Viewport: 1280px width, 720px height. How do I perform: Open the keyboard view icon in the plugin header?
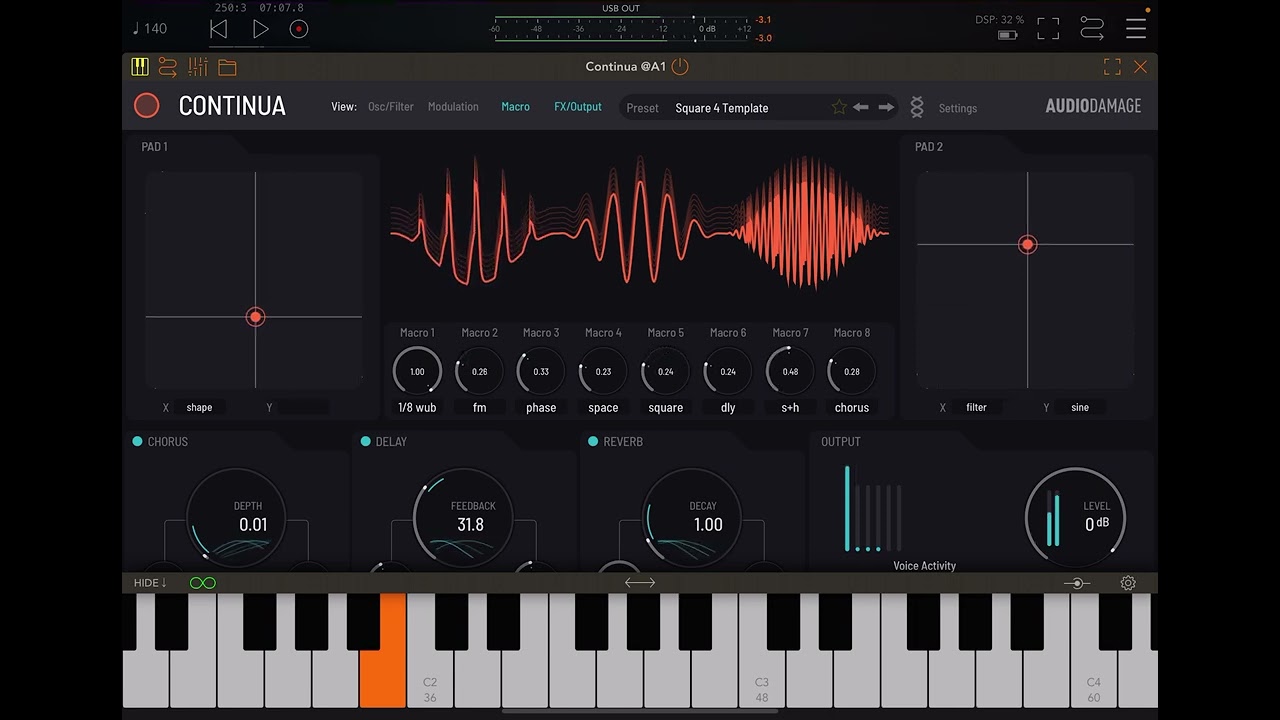[140, 67]
